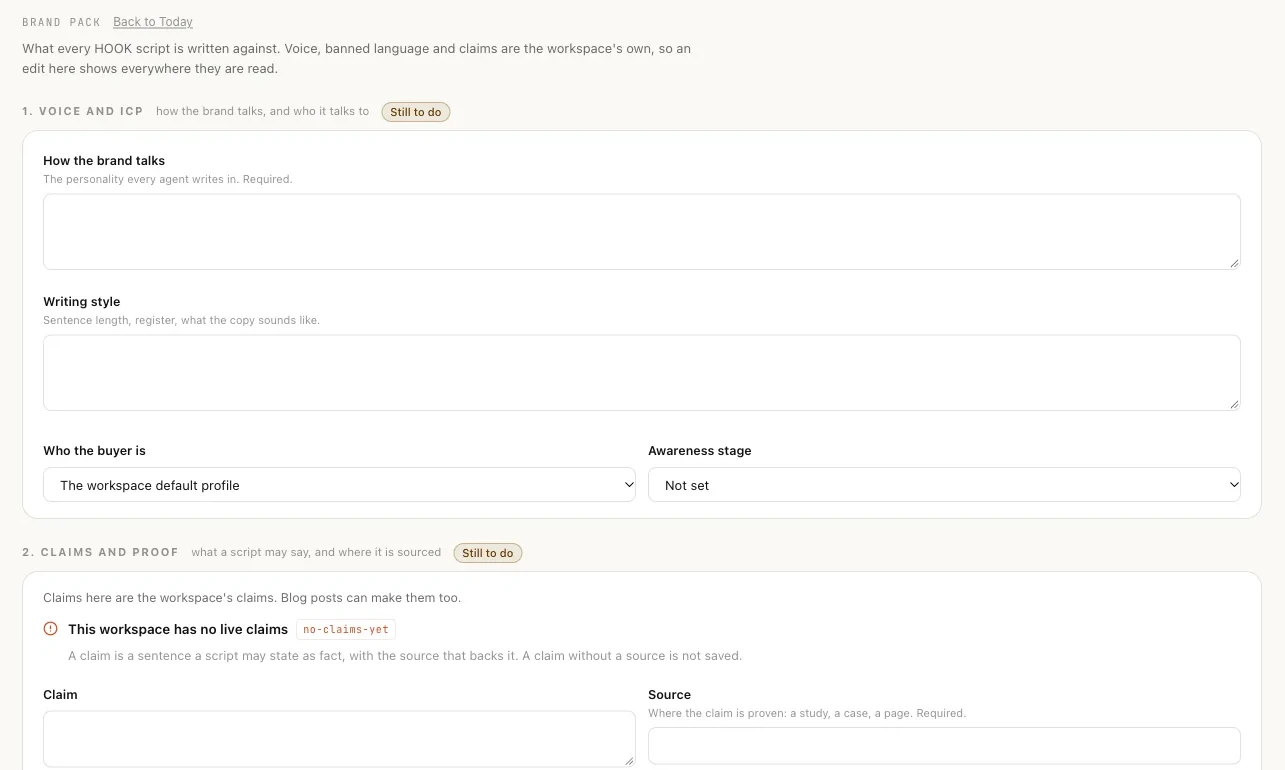This screenshot has height=770, width=1285.
Task: Follow the "Back to Today" link
Action: click(x=153, y=22)
